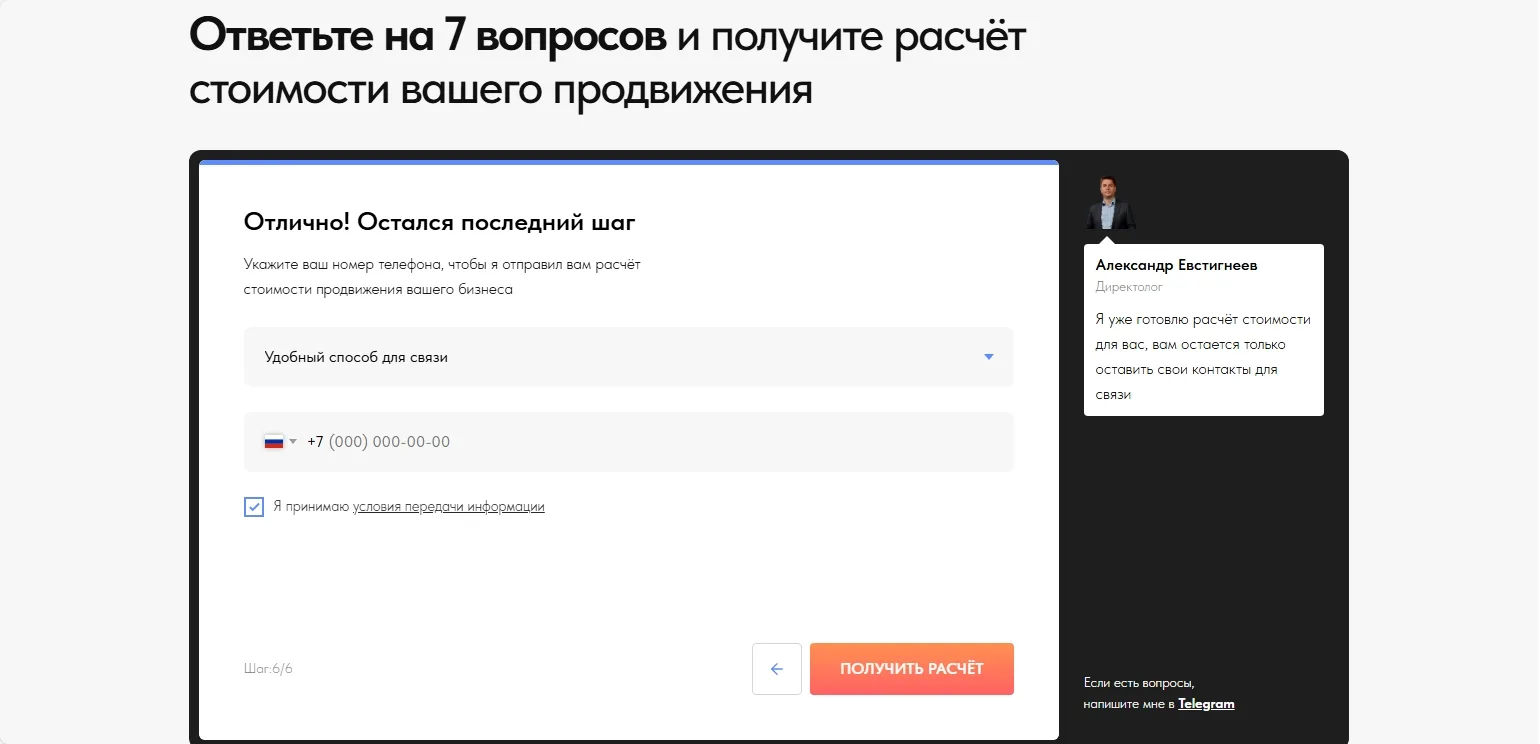The height and width of the screenshot is (744, 1540).
Task: Click the text 'Если есть вопросы,'
Action: pos(1139,683)
